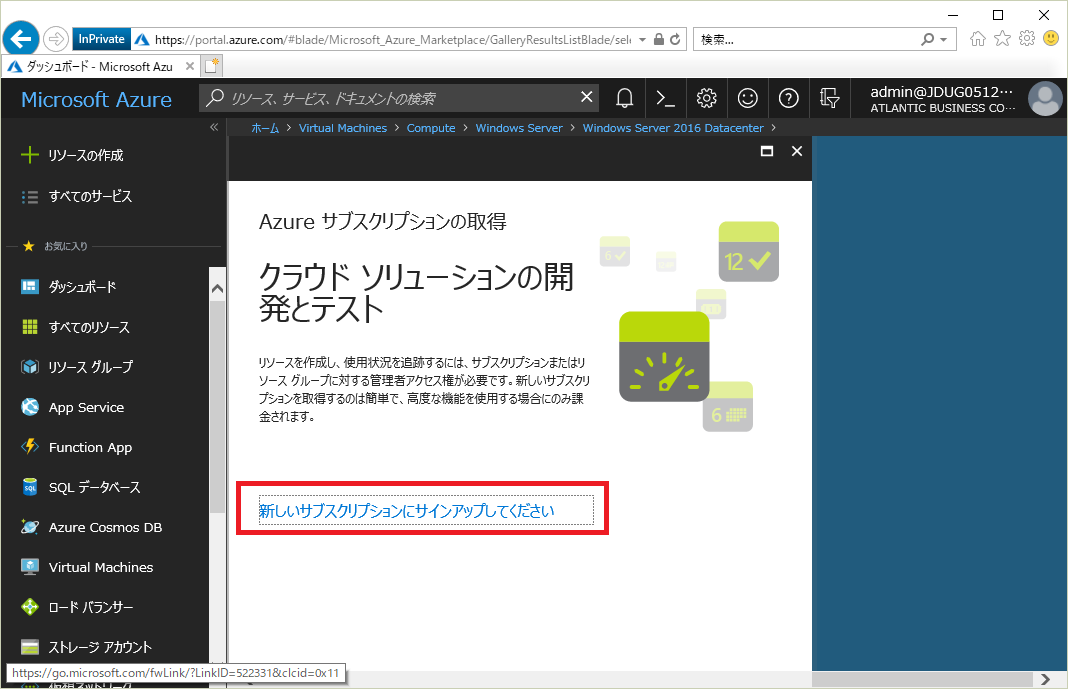The image size is (1068, 689).
Task: Click sidebar scrollbar up arrow
Action: [217, 289]
